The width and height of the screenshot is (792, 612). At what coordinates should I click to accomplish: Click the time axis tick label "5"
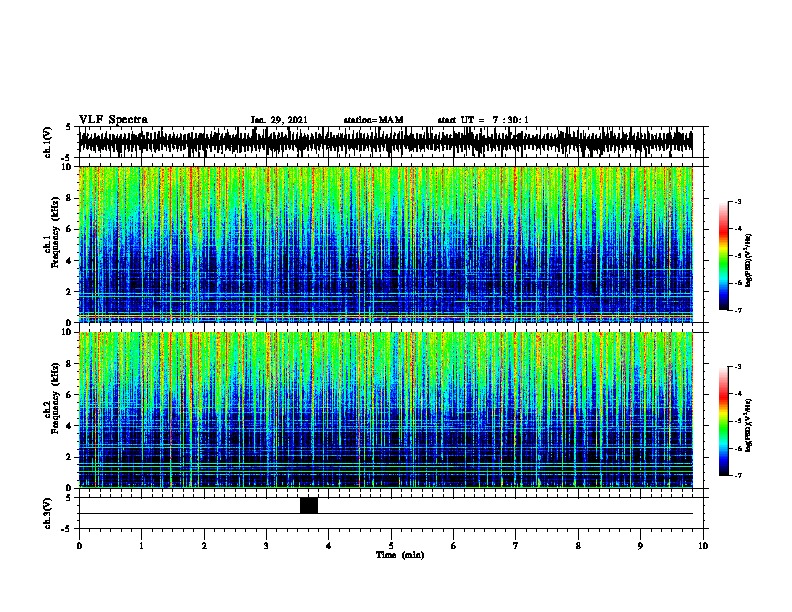pos(391,546)
